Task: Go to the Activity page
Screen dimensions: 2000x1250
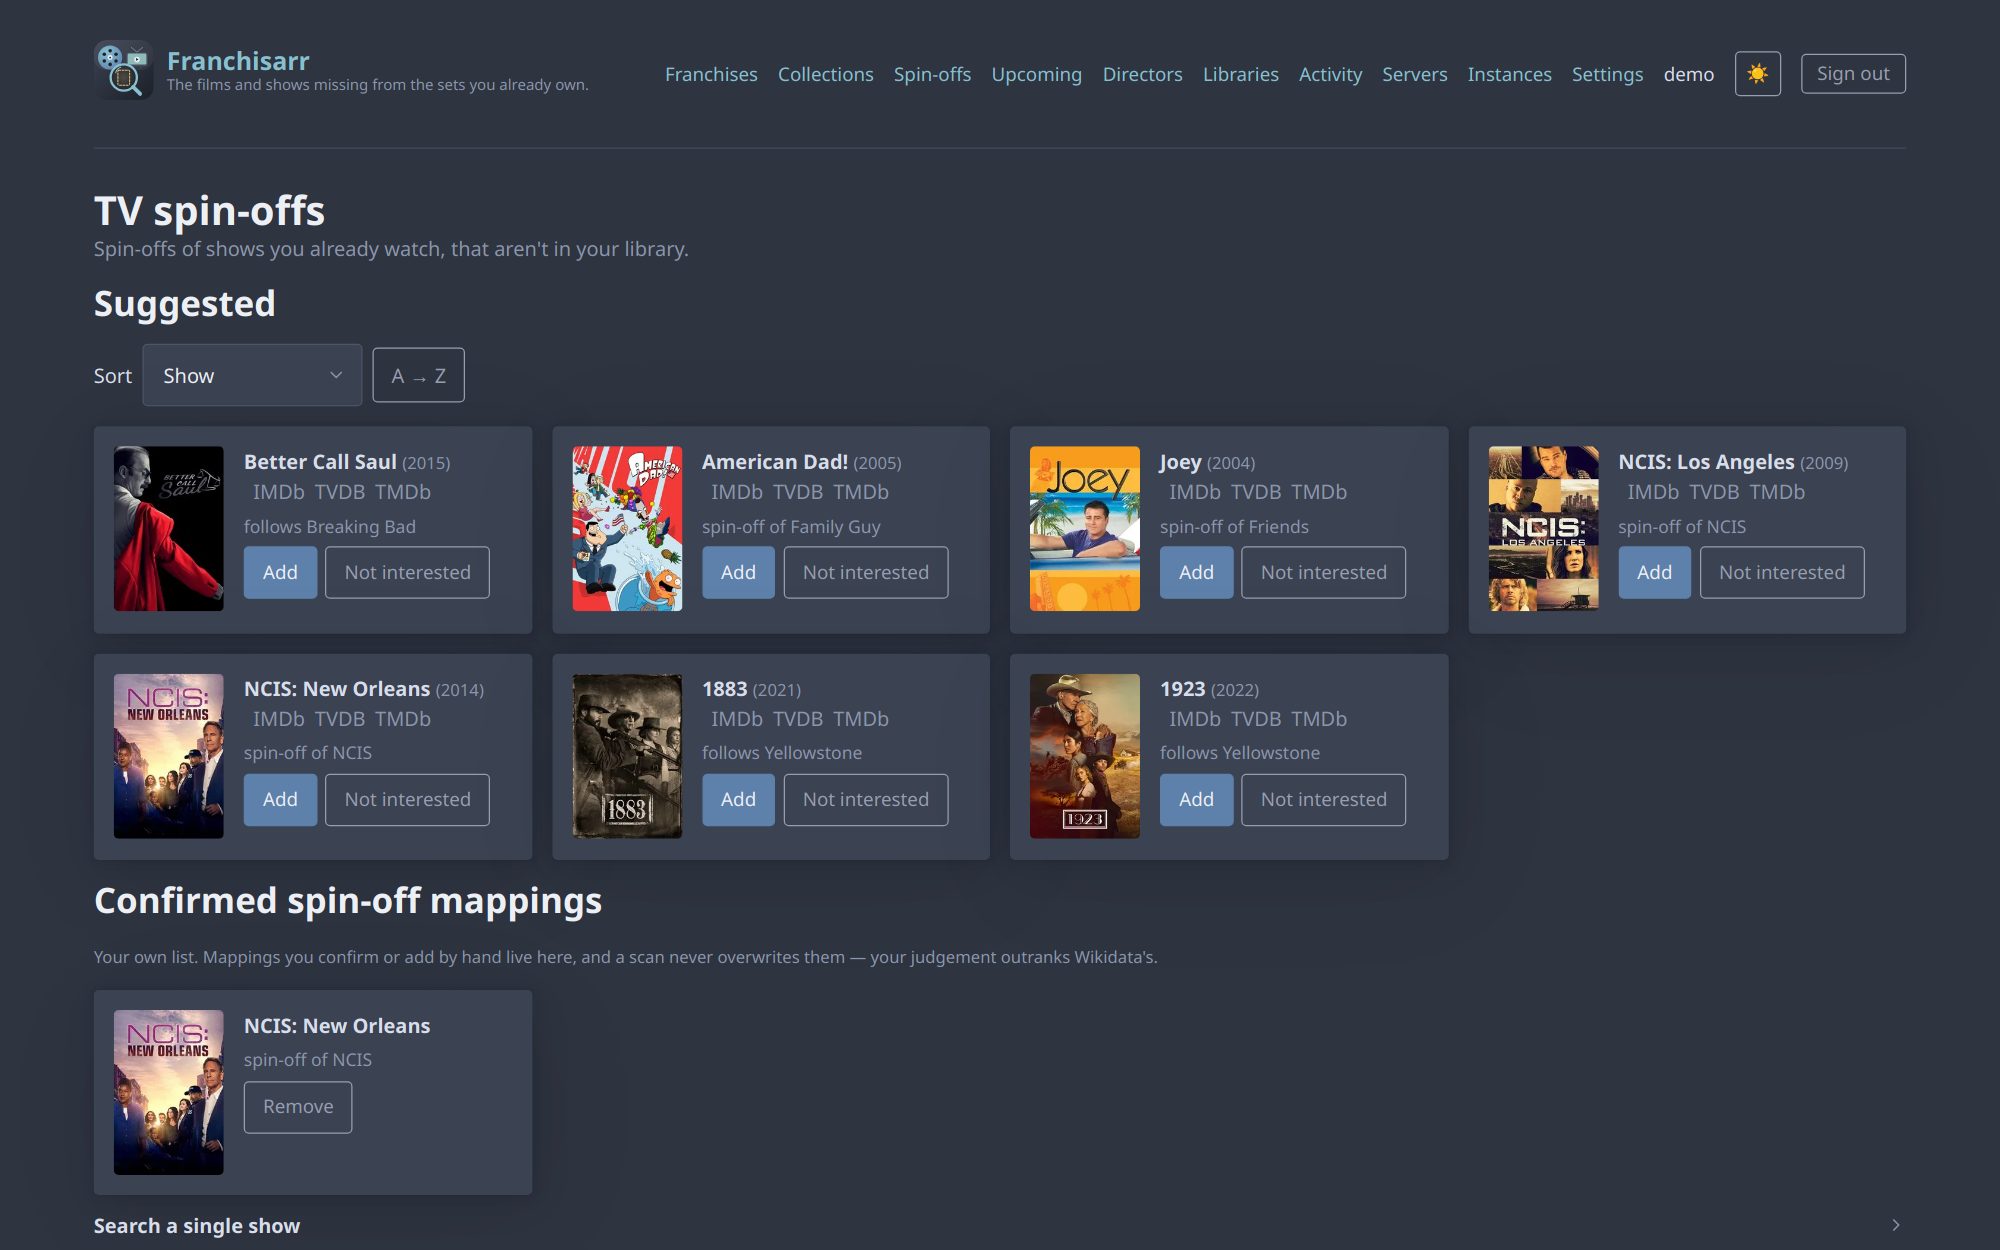Action: pyautogui.click(x=1330, y=74)
